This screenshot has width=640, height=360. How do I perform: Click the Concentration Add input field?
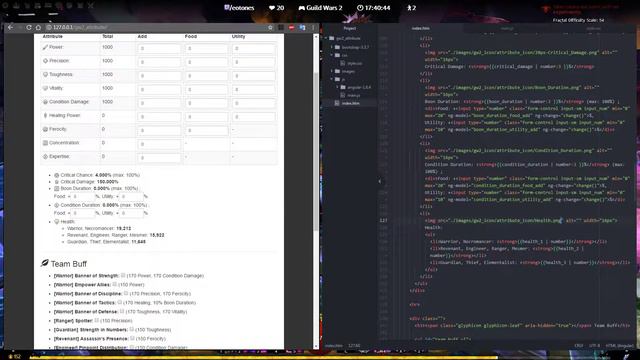[x=159, y=144]
